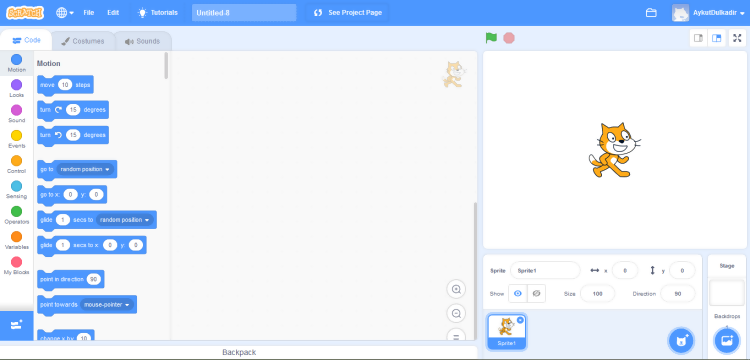Zoom out the code workspace
This screenshot has width=750, height=360.
point(456,314)
